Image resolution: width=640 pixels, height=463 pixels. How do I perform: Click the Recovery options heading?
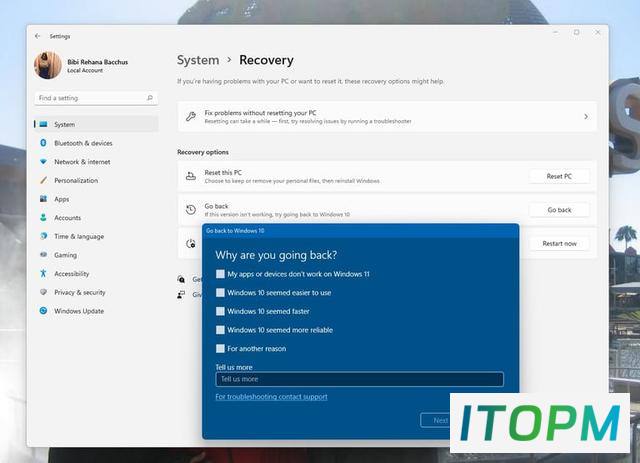point(203,152)
